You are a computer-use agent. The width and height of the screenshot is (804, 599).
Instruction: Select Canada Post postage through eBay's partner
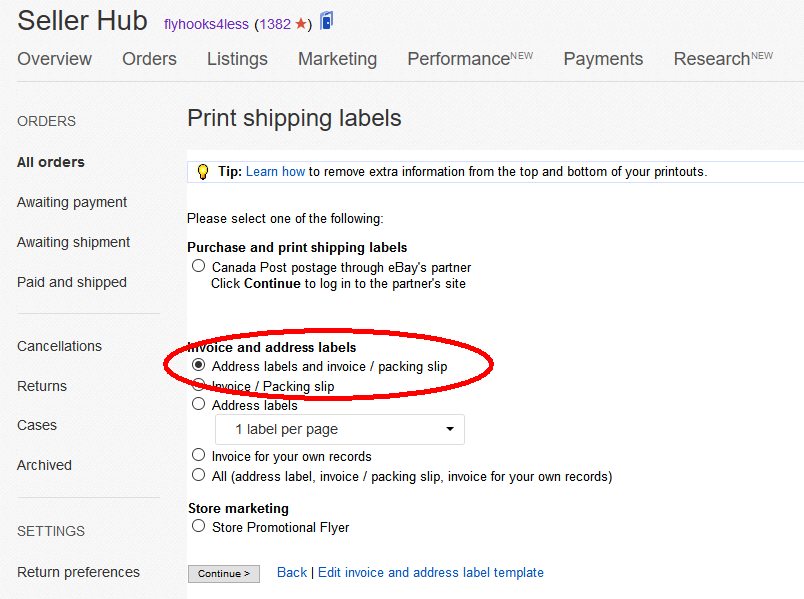click(x=197, y=266)
